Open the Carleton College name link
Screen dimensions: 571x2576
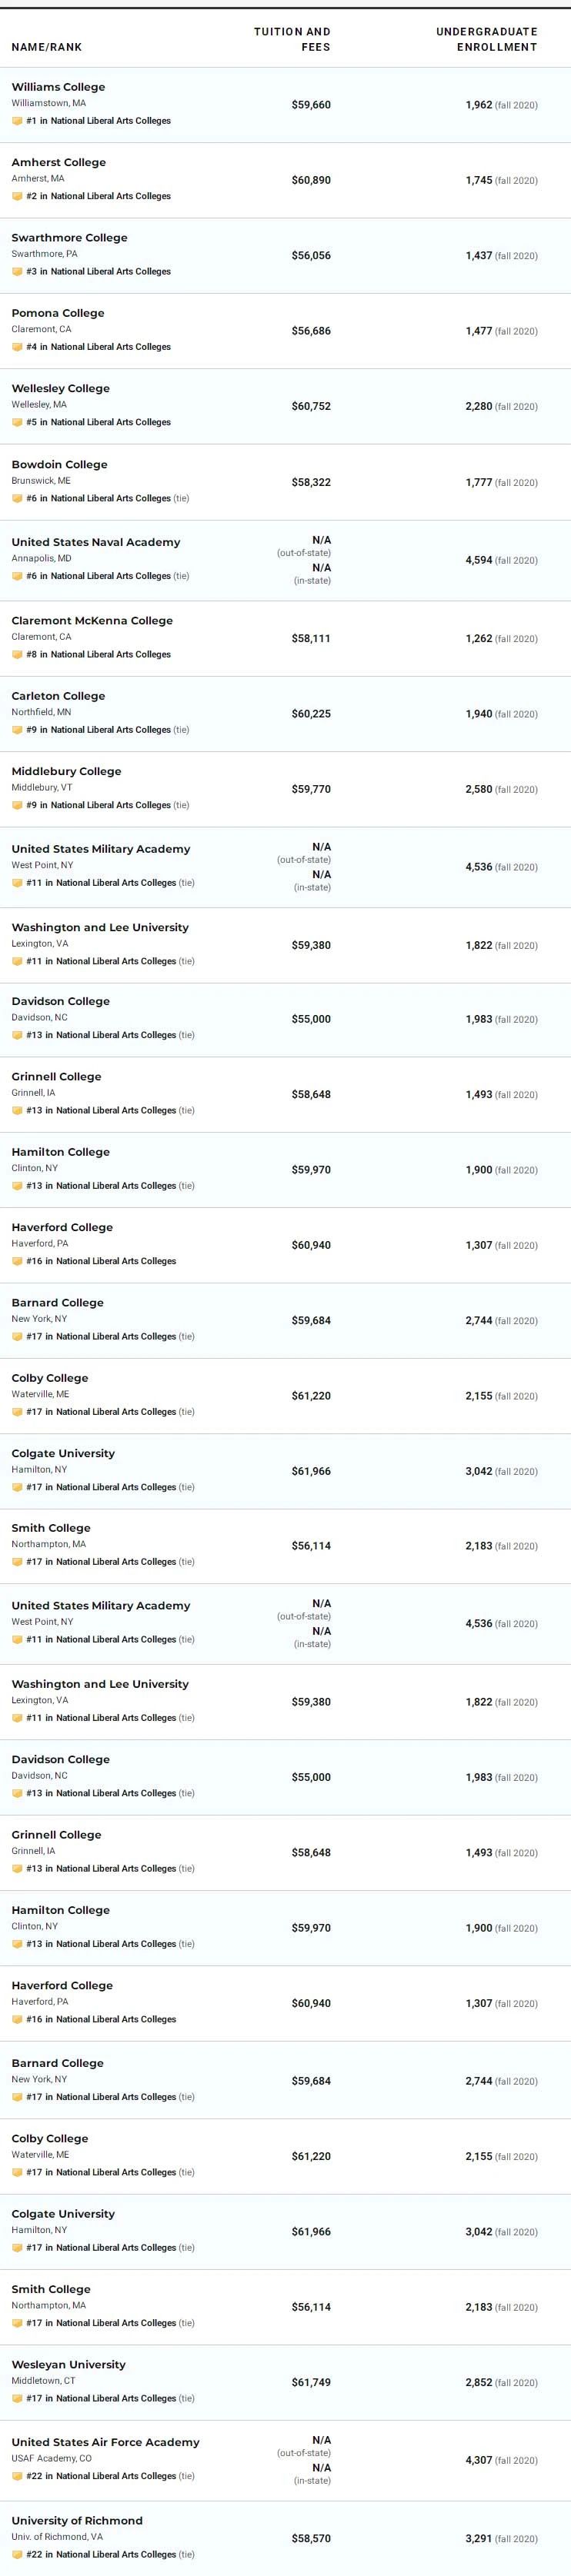tap(58, 696)
